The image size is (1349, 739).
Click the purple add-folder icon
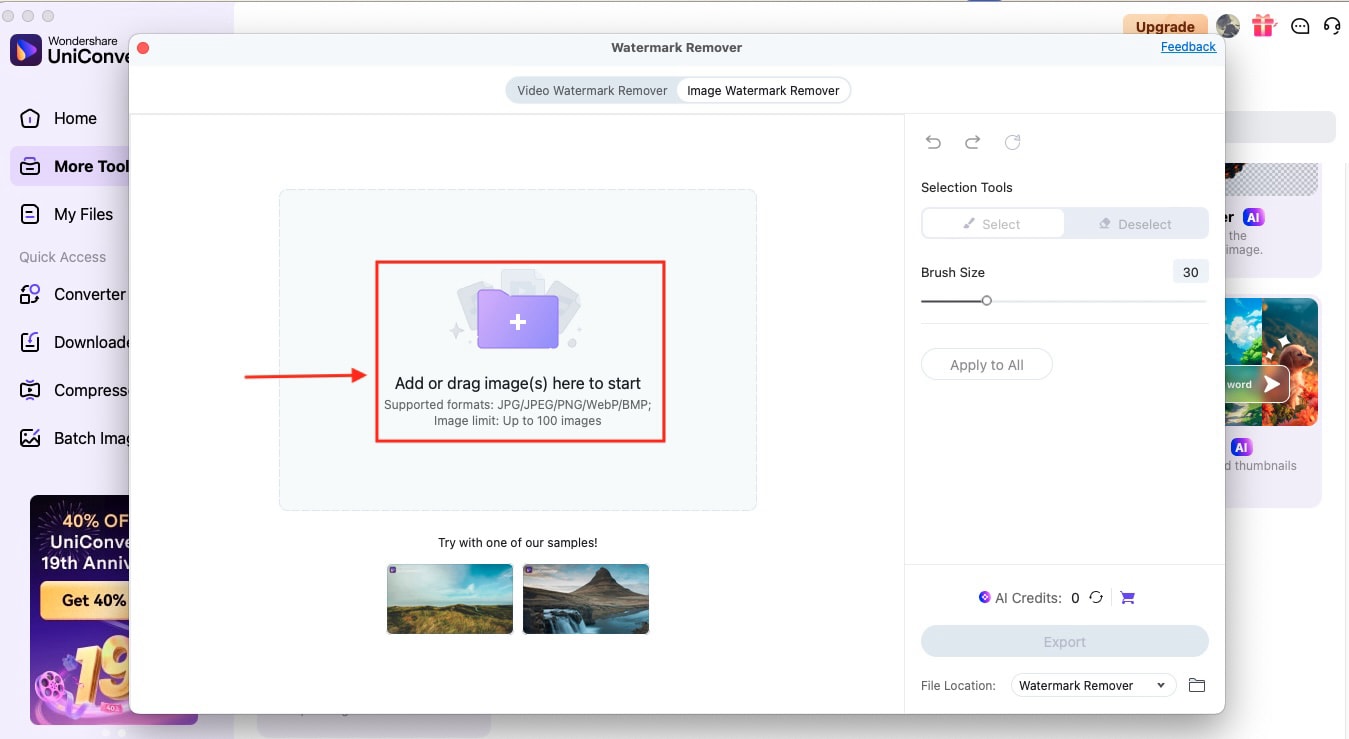pos(517,320)
